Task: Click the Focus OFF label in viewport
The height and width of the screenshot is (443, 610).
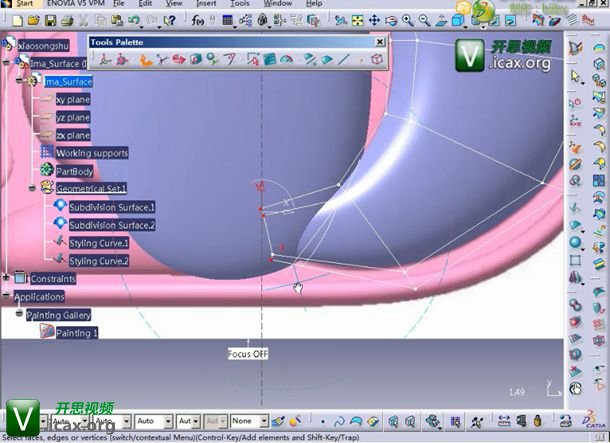Action: 248,354
